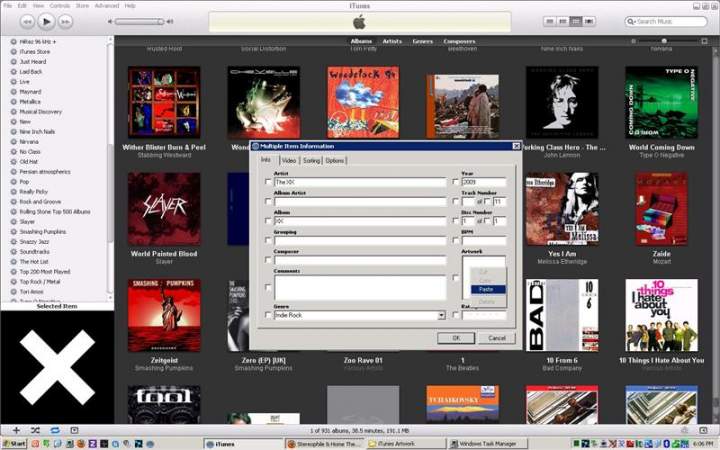
Task: Click the rightmost icon in iTunes bottom bar
Action: (703, 430)
